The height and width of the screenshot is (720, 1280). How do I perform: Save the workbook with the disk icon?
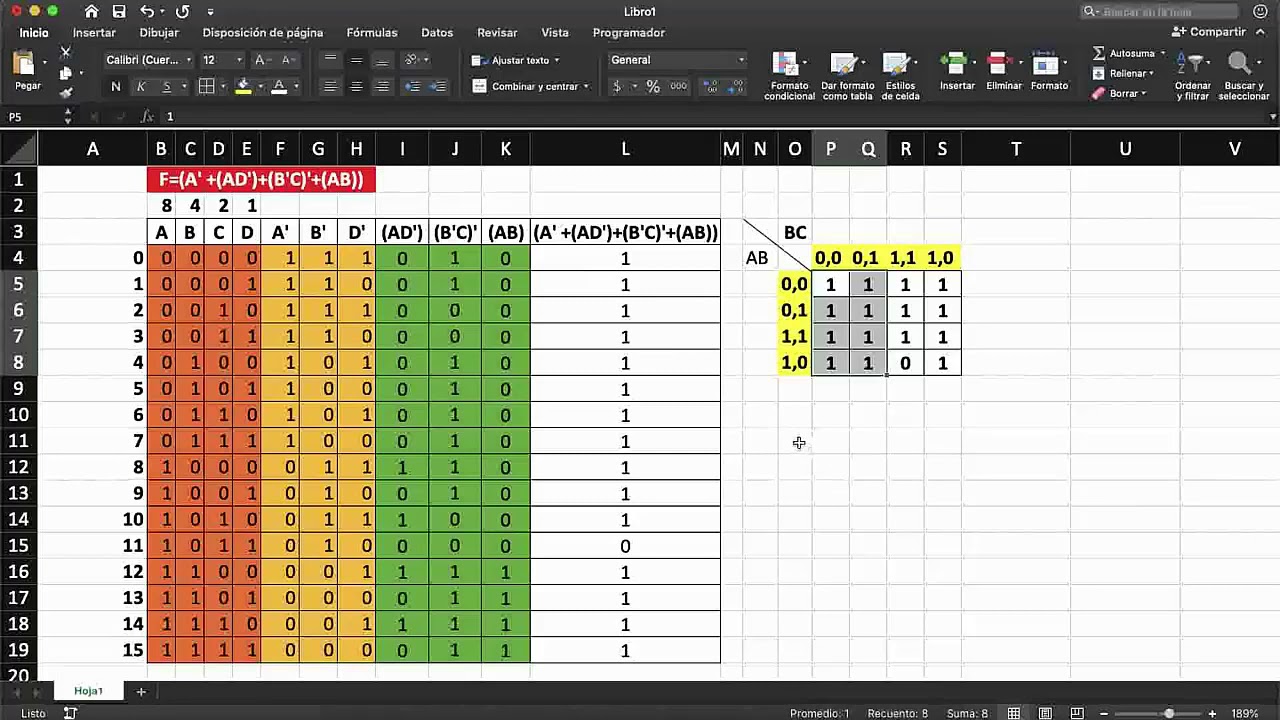click(119, 11)
